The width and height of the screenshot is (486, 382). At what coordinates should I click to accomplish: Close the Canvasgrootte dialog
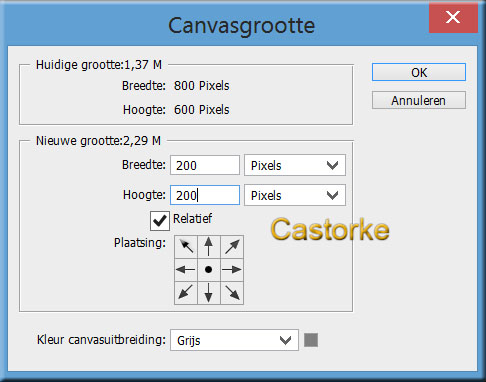coord(453,18)
